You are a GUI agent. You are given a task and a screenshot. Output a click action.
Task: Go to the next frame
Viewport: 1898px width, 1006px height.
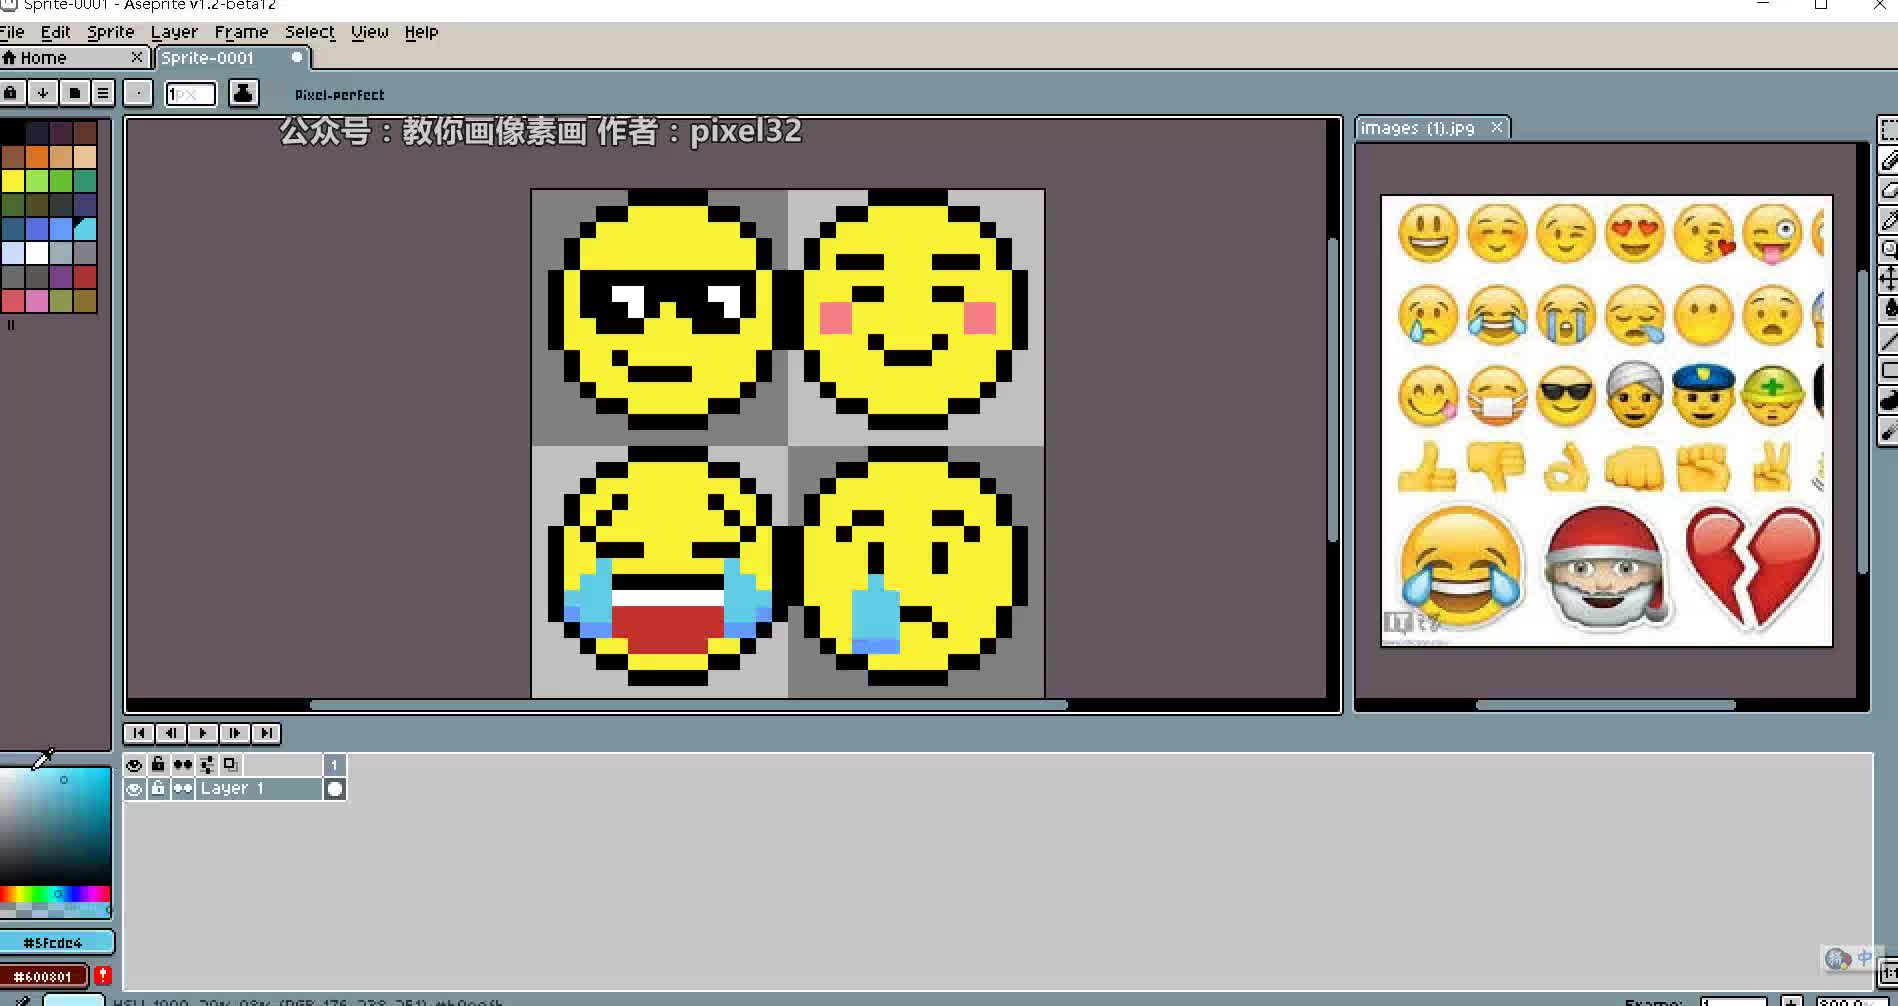(x=235, y=733)
